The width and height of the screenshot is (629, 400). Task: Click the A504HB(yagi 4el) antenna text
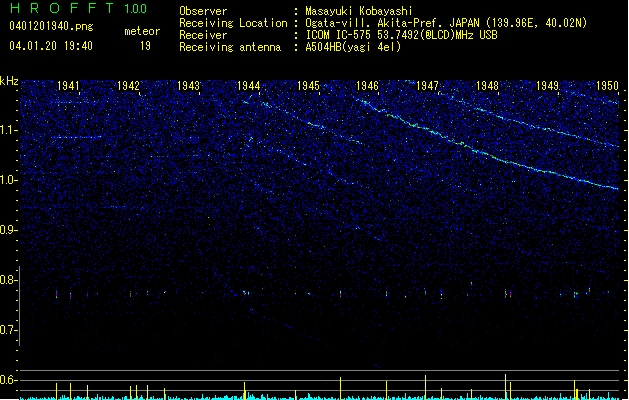tap(353, 47)
